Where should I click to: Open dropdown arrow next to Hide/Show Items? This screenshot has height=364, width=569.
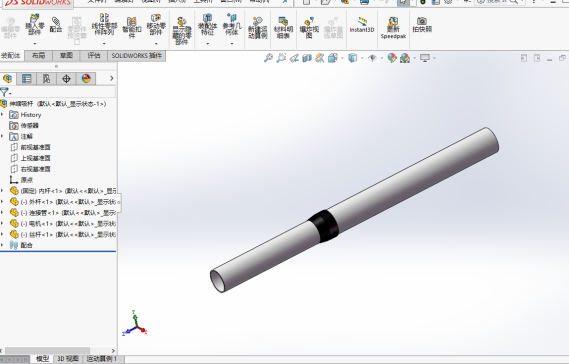coord(382,58)
